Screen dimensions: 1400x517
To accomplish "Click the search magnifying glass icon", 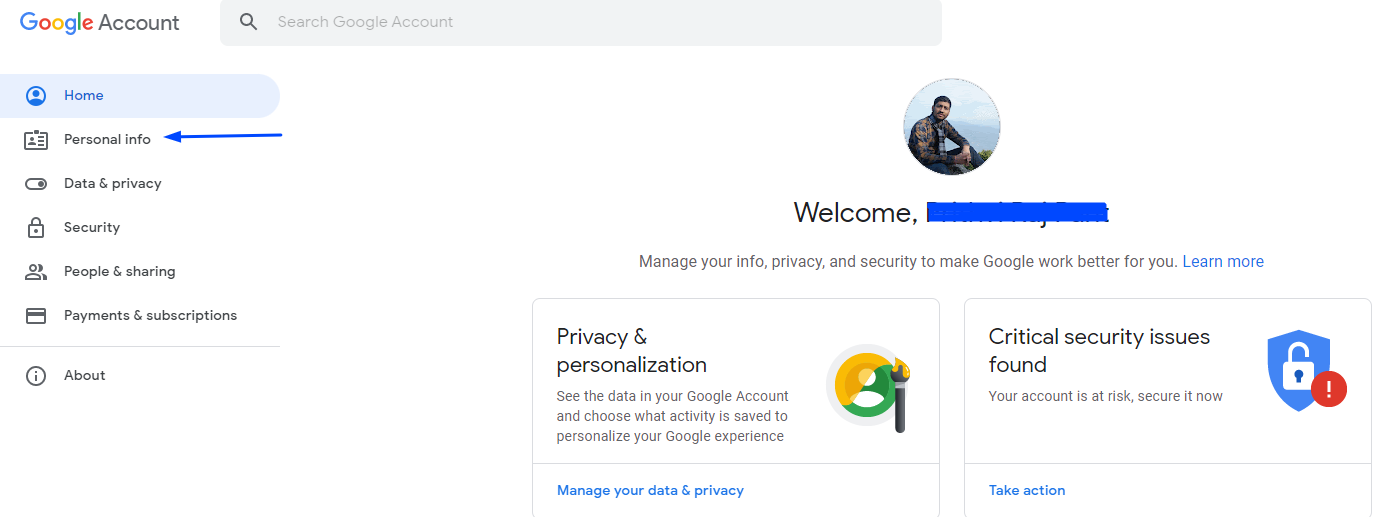I will tap(249, 22).
